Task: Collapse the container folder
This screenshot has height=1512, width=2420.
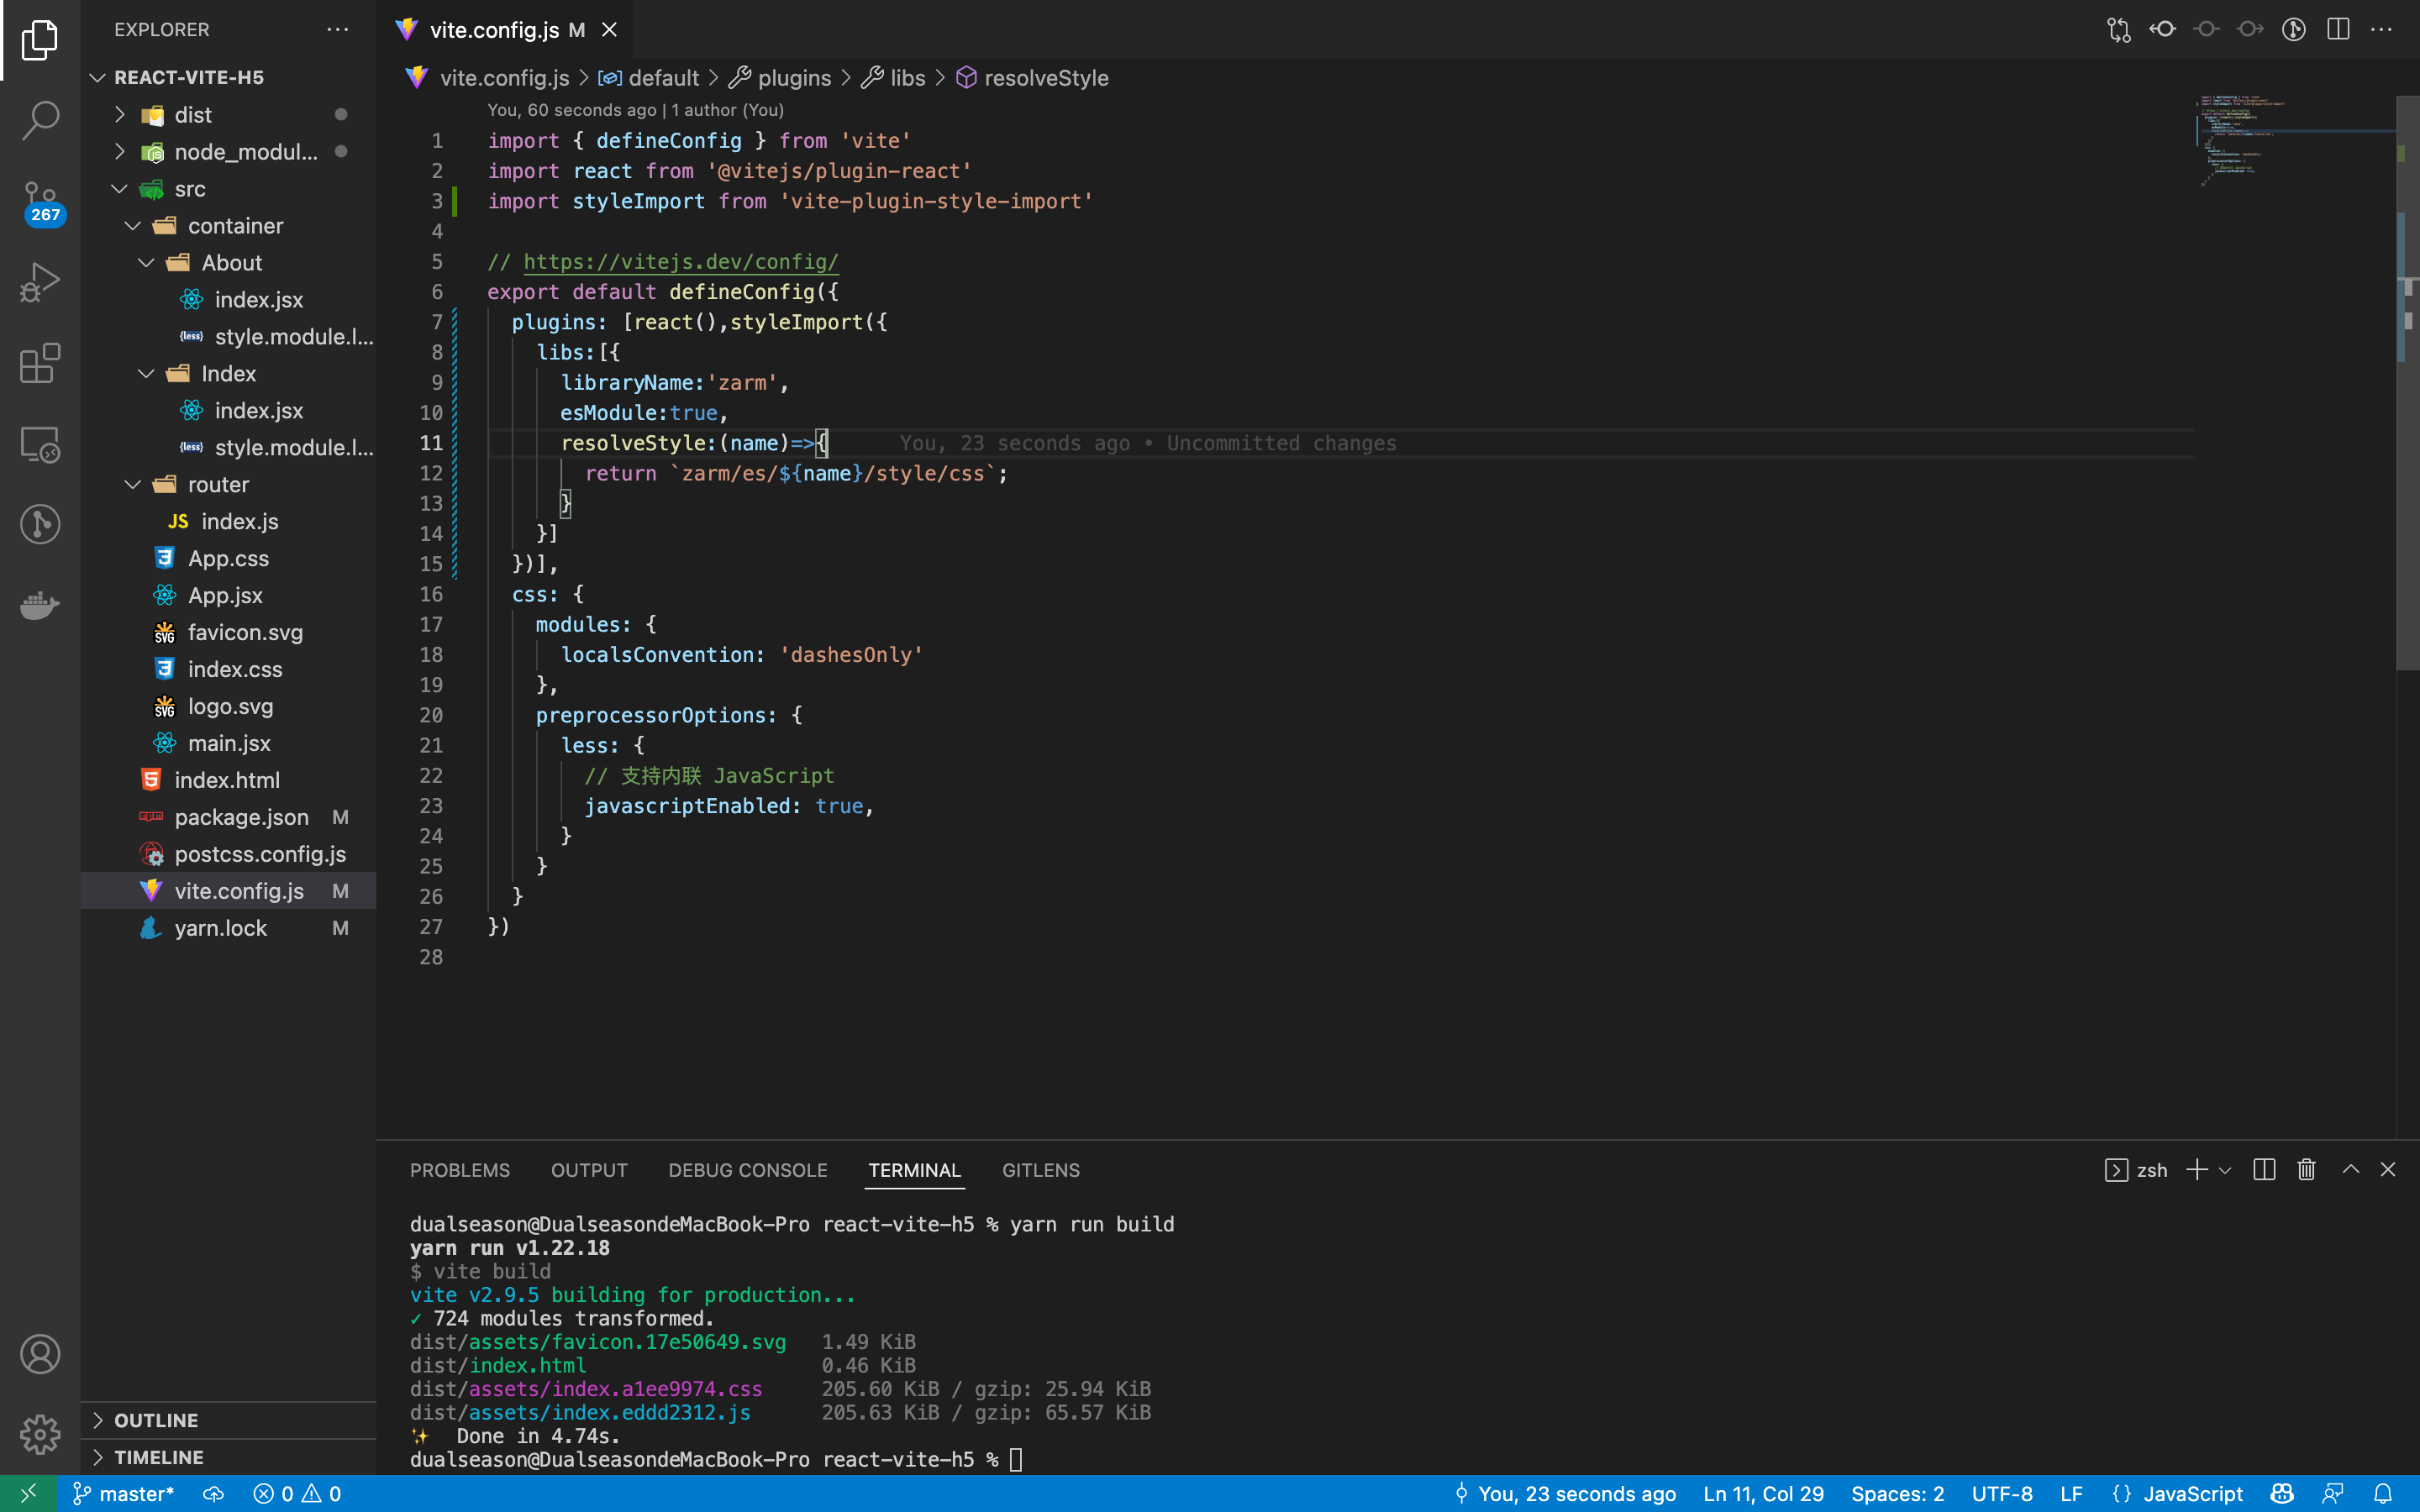Action: (x=228, y=226)
